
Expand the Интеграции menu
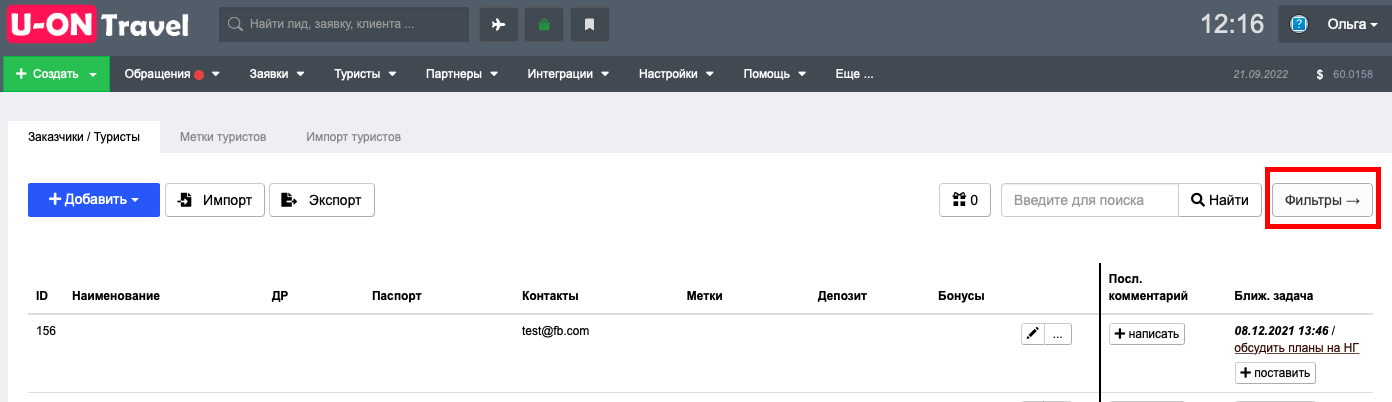(569, 74)
